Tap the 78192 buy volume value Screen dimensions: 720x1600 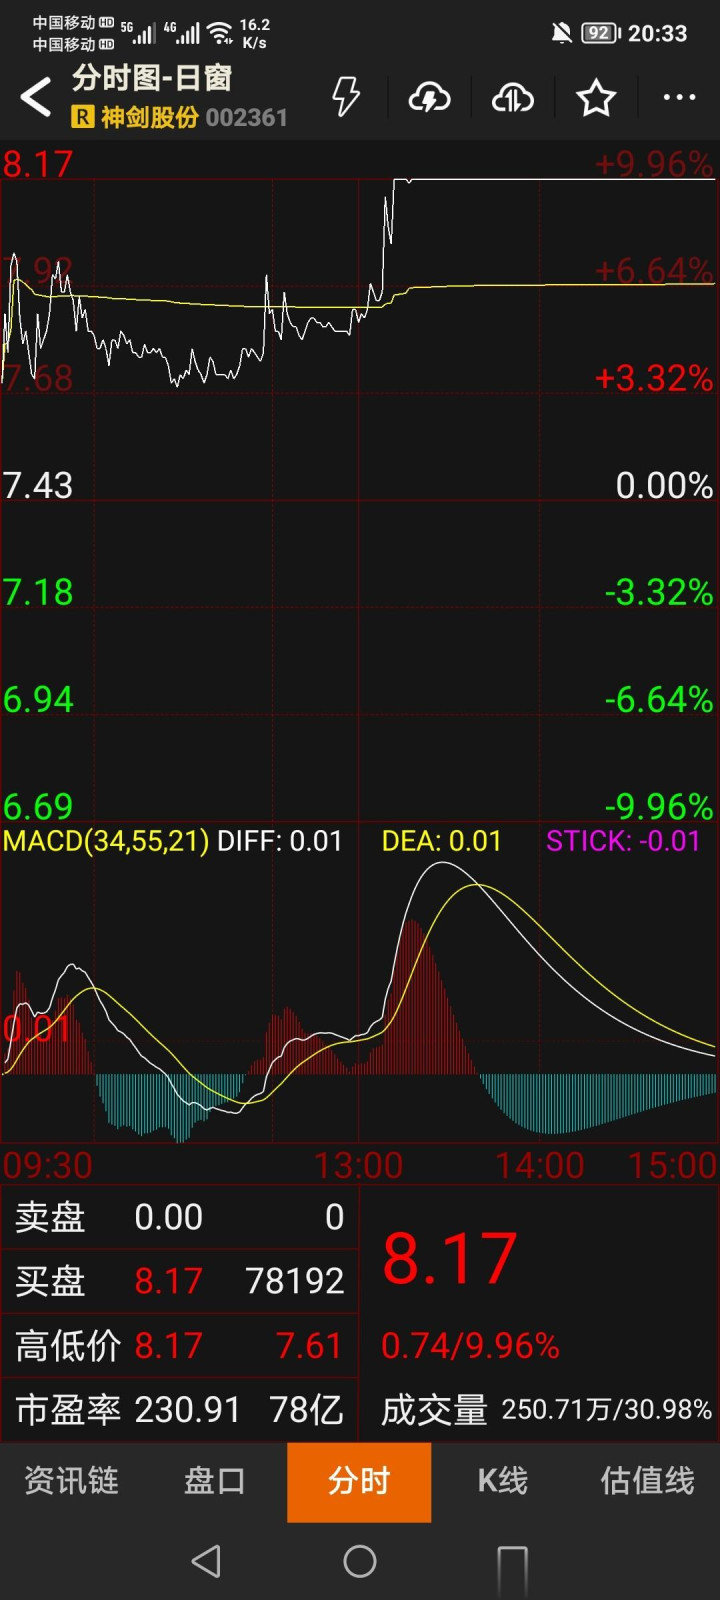tap(295, 1281)
